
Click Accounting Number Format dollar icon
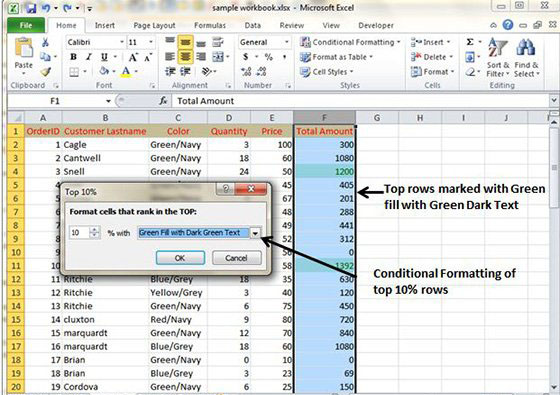click(x=246, y=57)
